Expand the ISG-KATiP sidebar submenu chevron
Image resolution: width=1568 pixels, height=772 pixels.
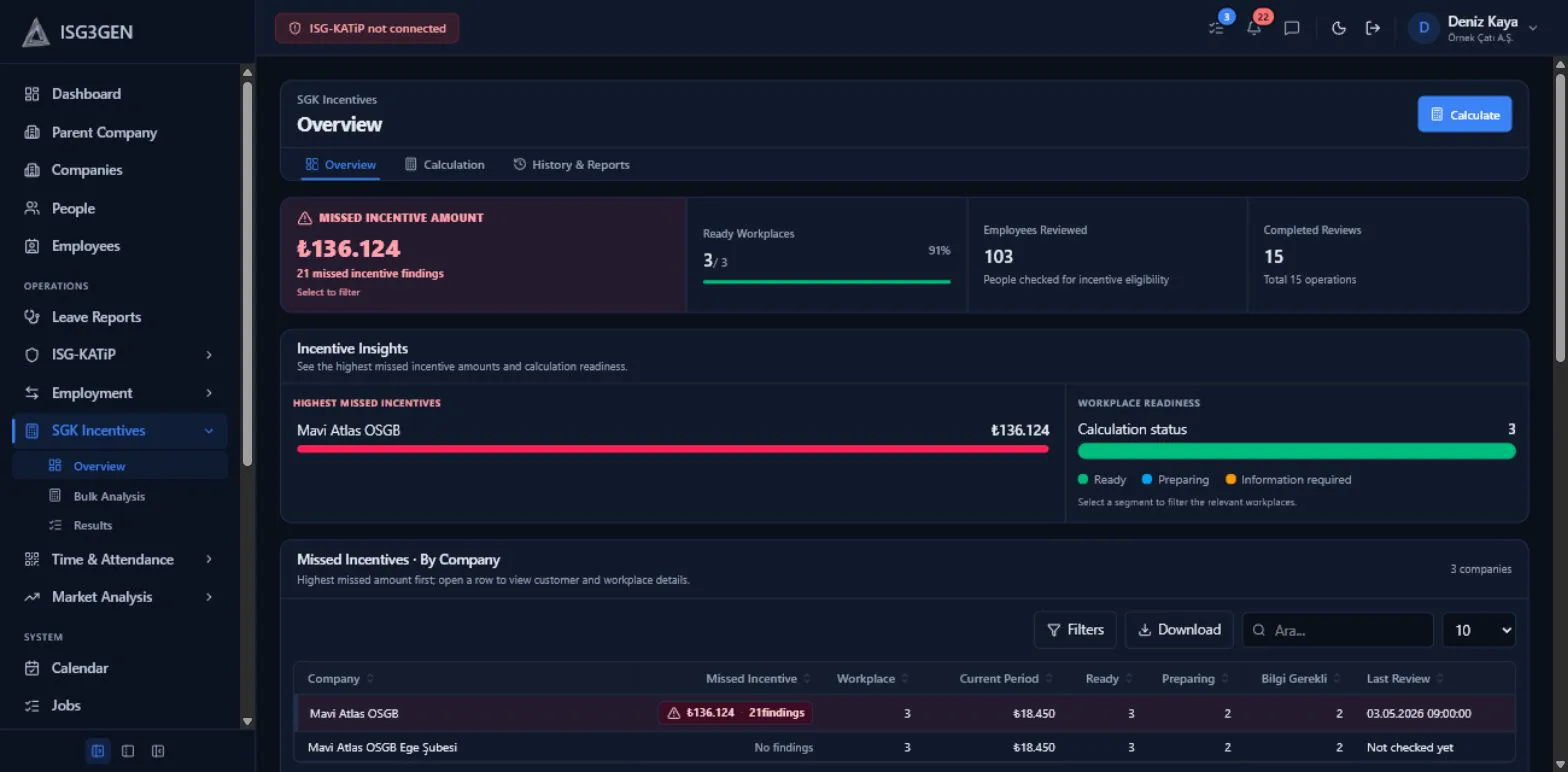(209, 355)
